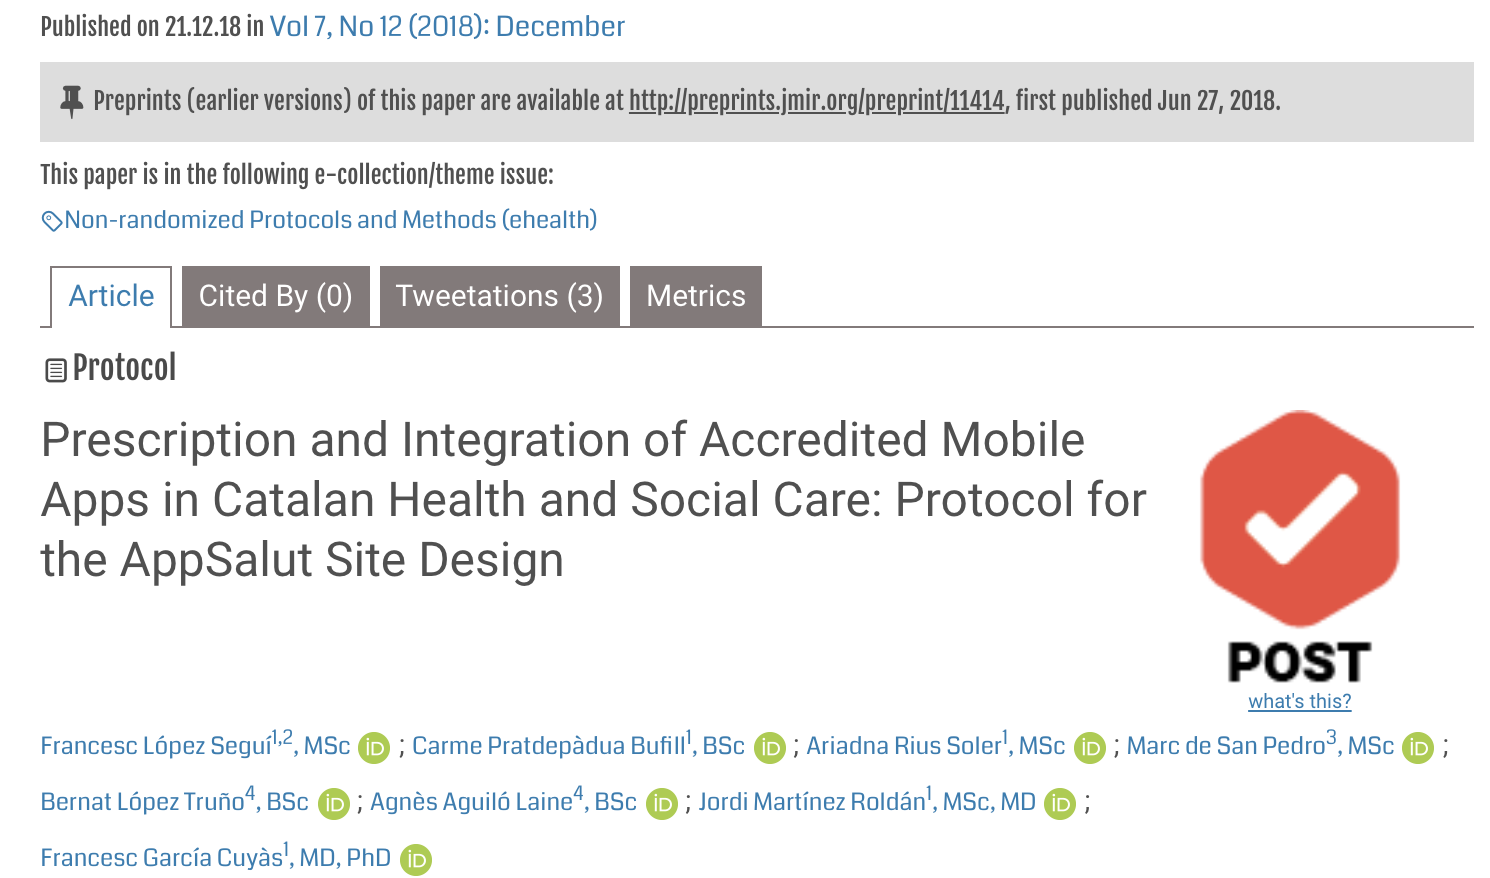Open ORCID profile for Ariadna Rius Soler
The image size is (1490, 878).
(x=1089, y=748)
